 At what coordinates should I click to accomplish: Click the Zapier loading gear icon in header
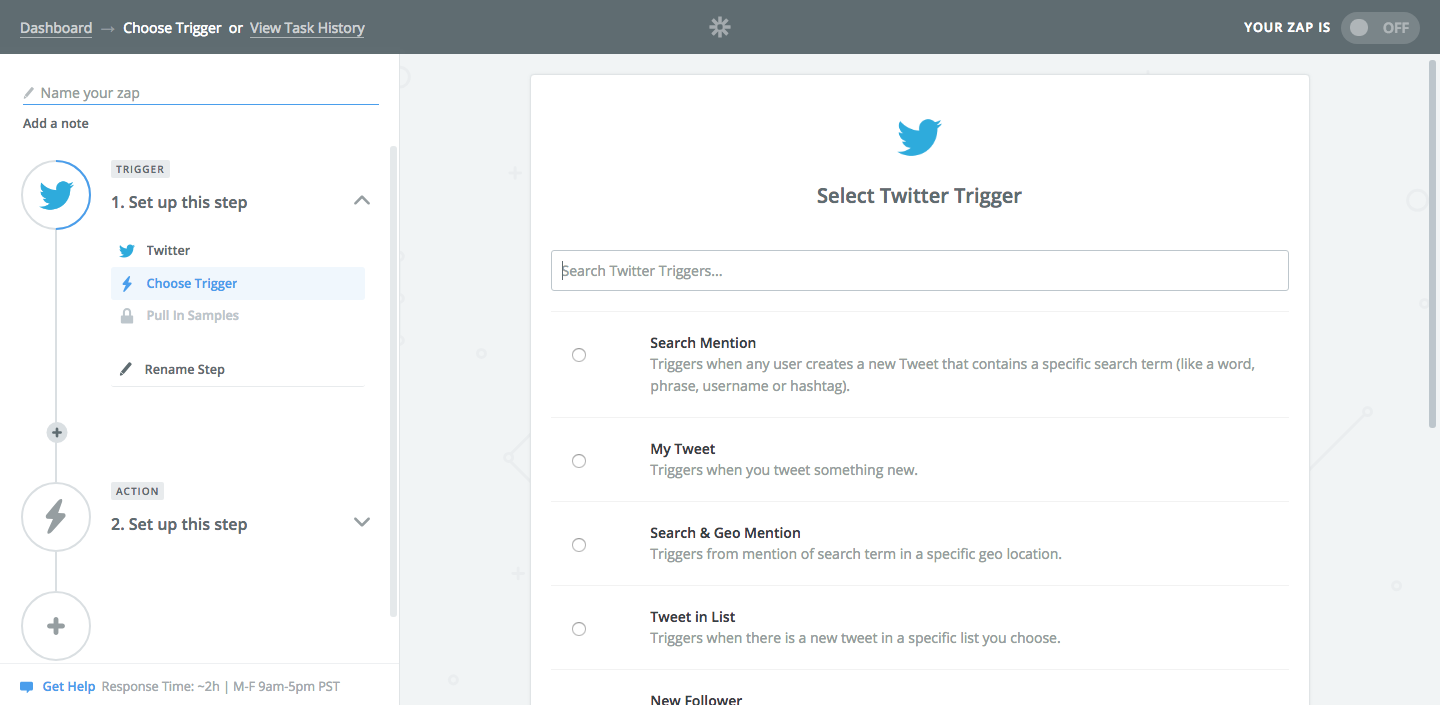[720, 27]
